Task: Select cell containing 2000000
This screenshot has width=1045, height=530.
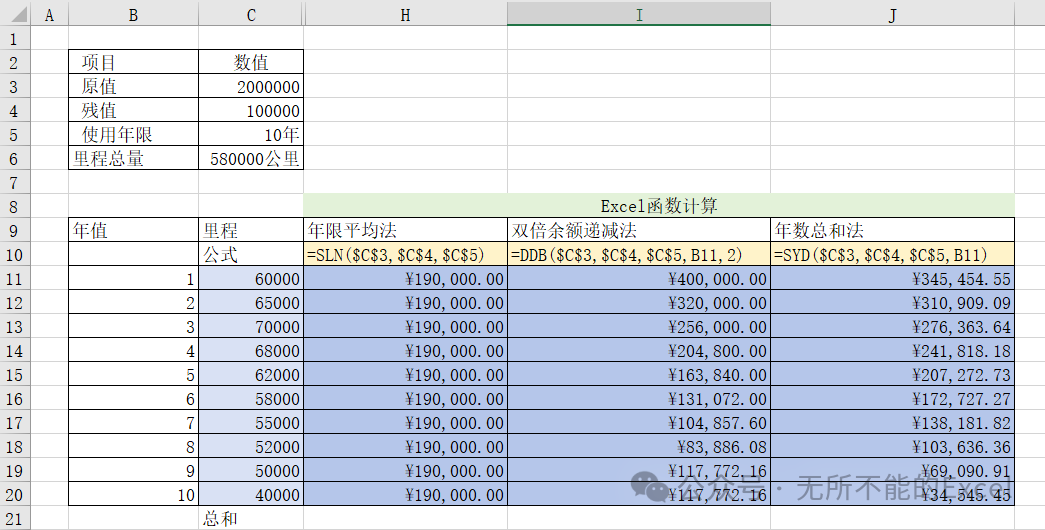Action: click(x=251, y=86)
